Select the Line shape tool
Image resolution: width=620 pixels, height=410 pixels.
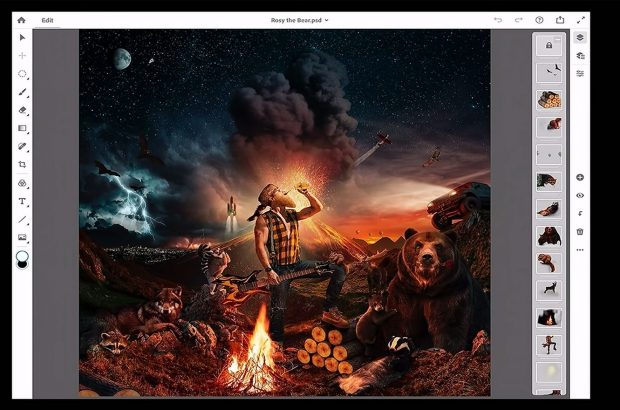point(23,219)
